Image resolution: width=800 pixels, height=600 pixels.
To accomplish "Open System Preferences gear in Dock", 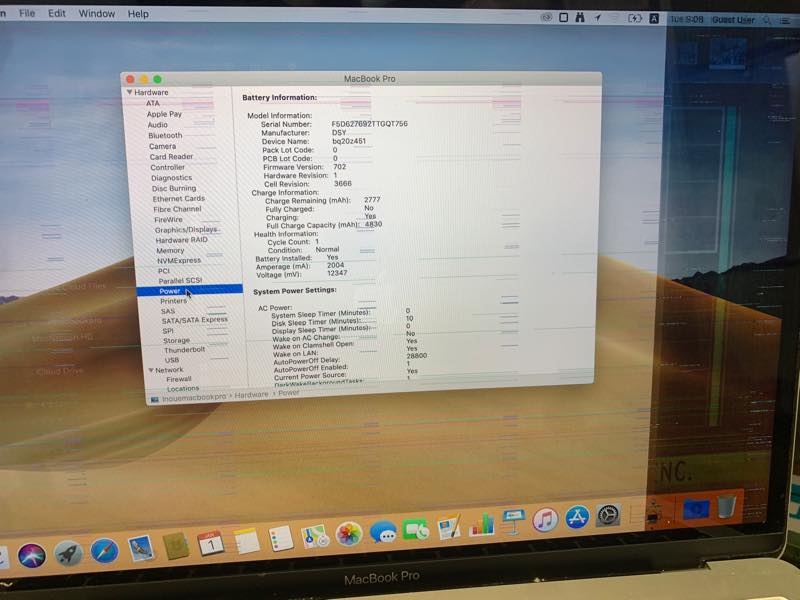I will 608,515.
